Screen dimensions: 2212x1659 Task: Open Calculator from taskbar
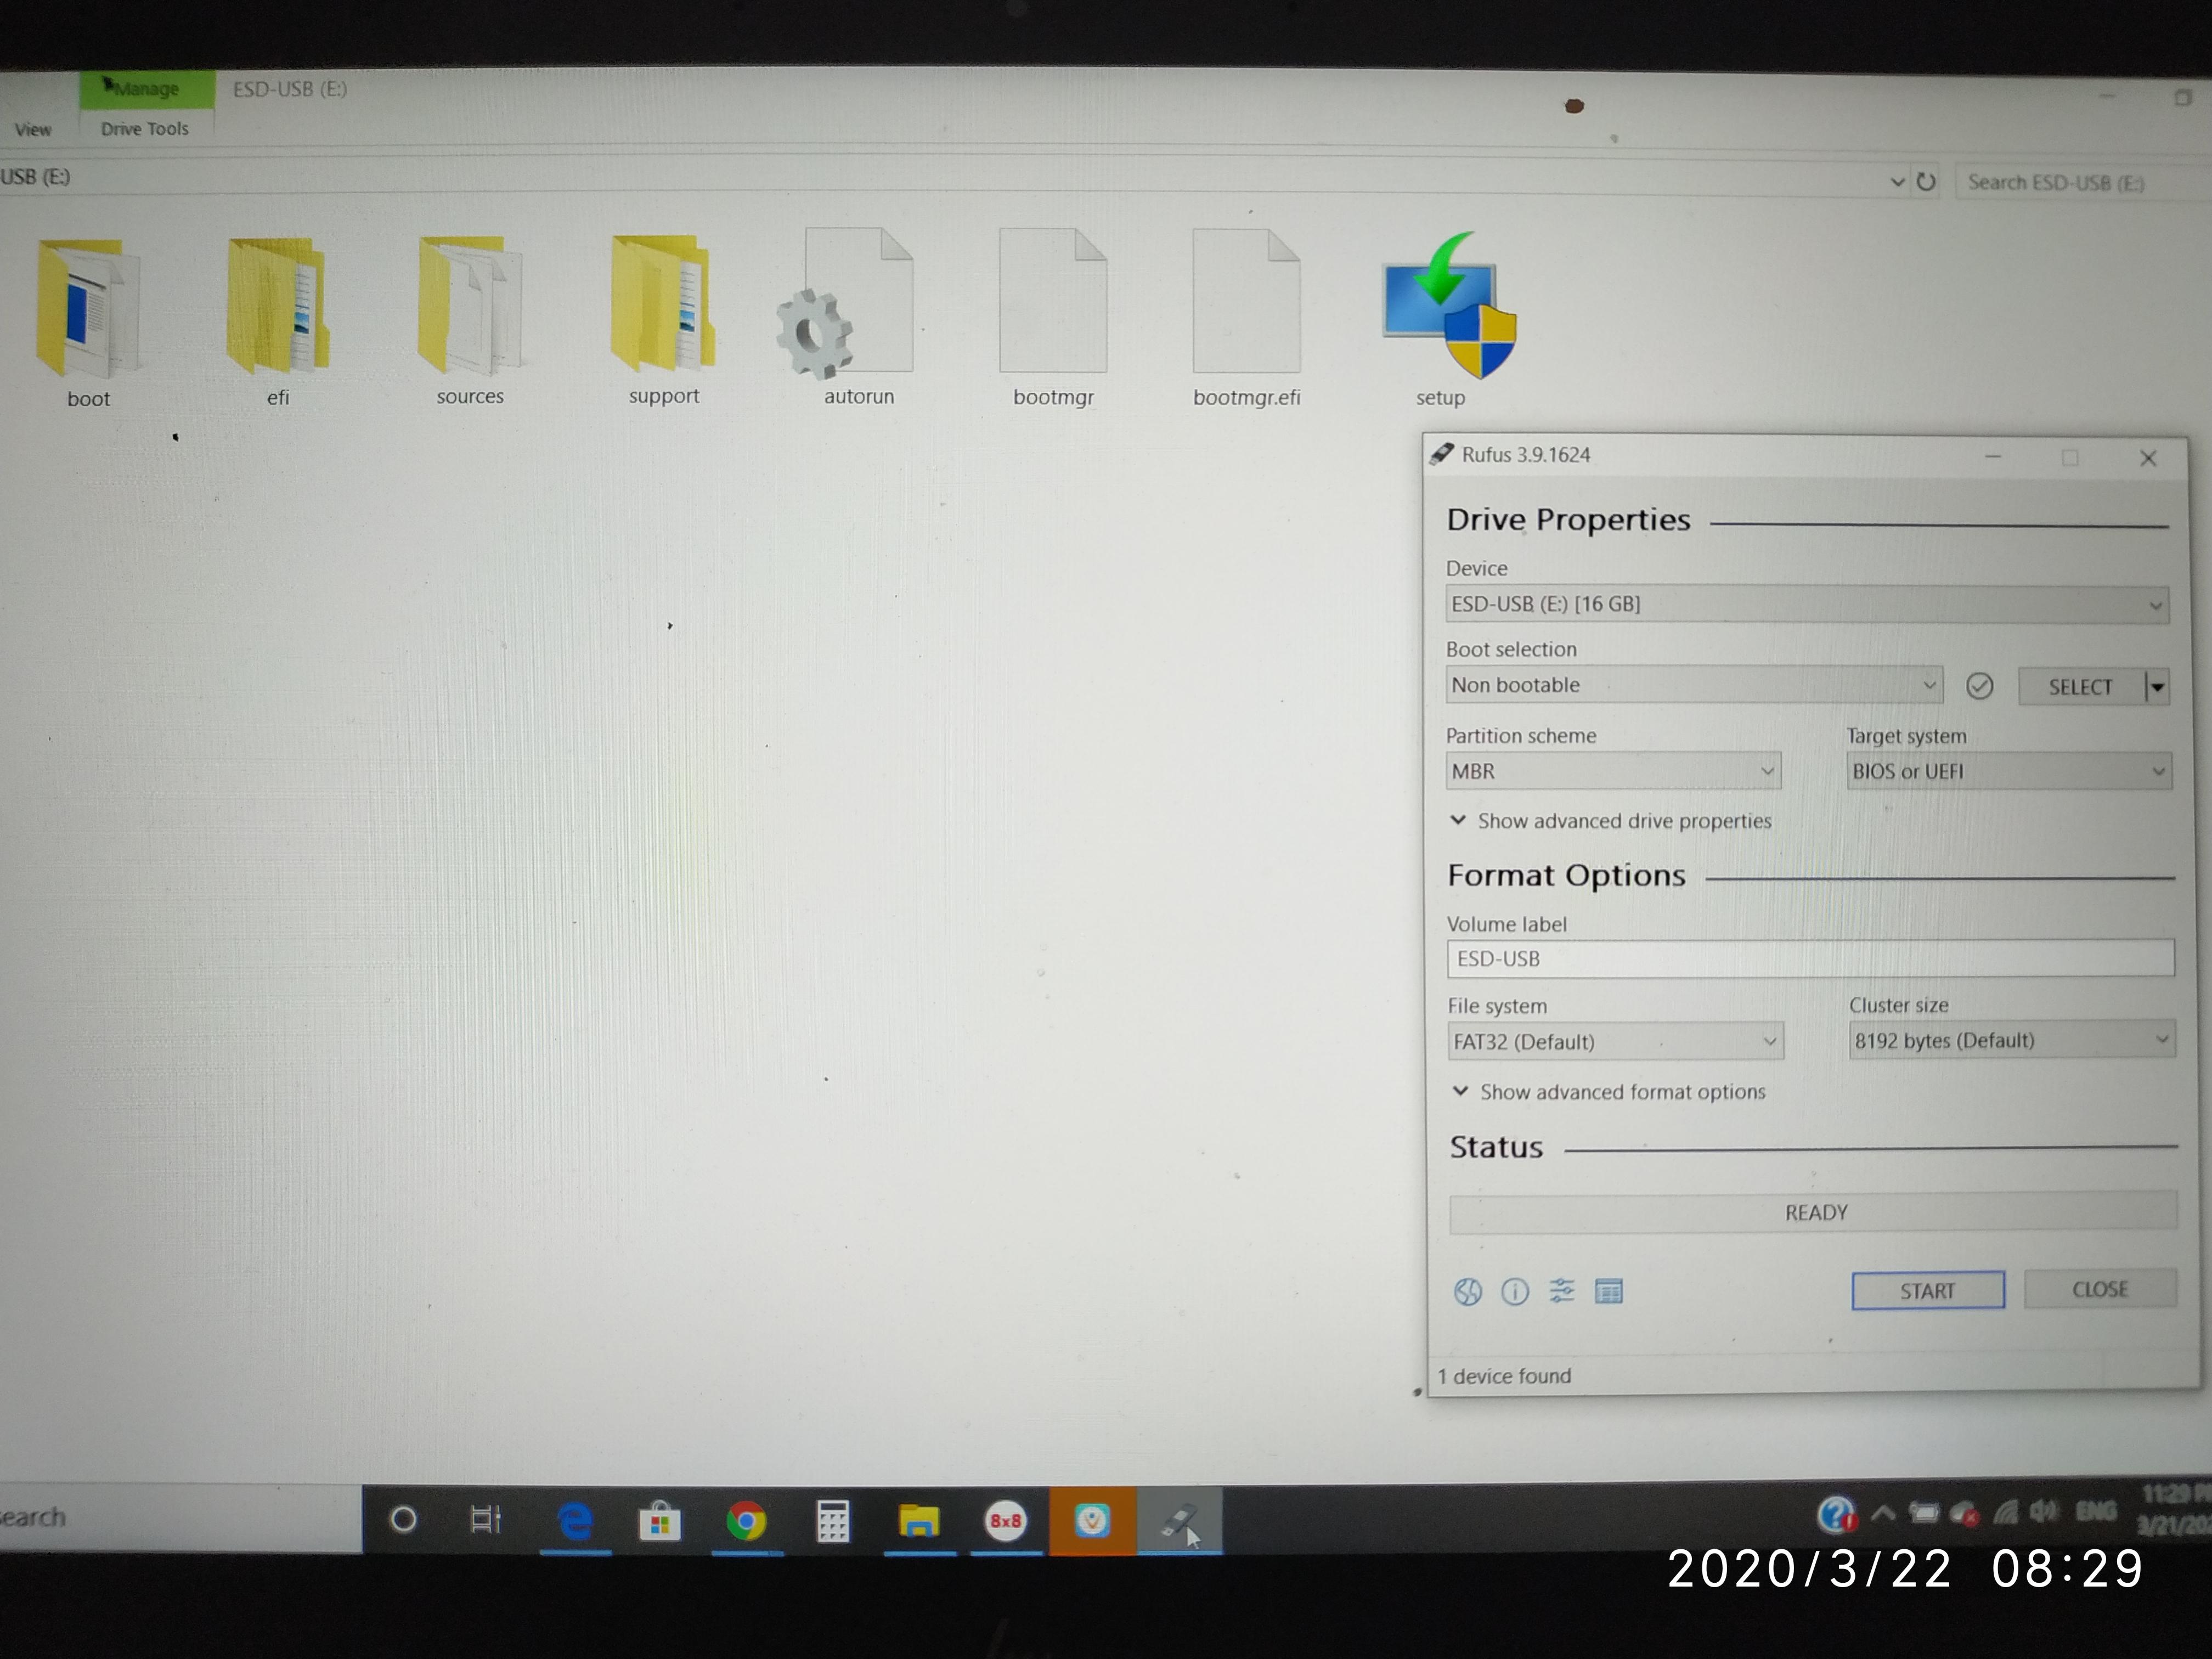pos(833,1521)
